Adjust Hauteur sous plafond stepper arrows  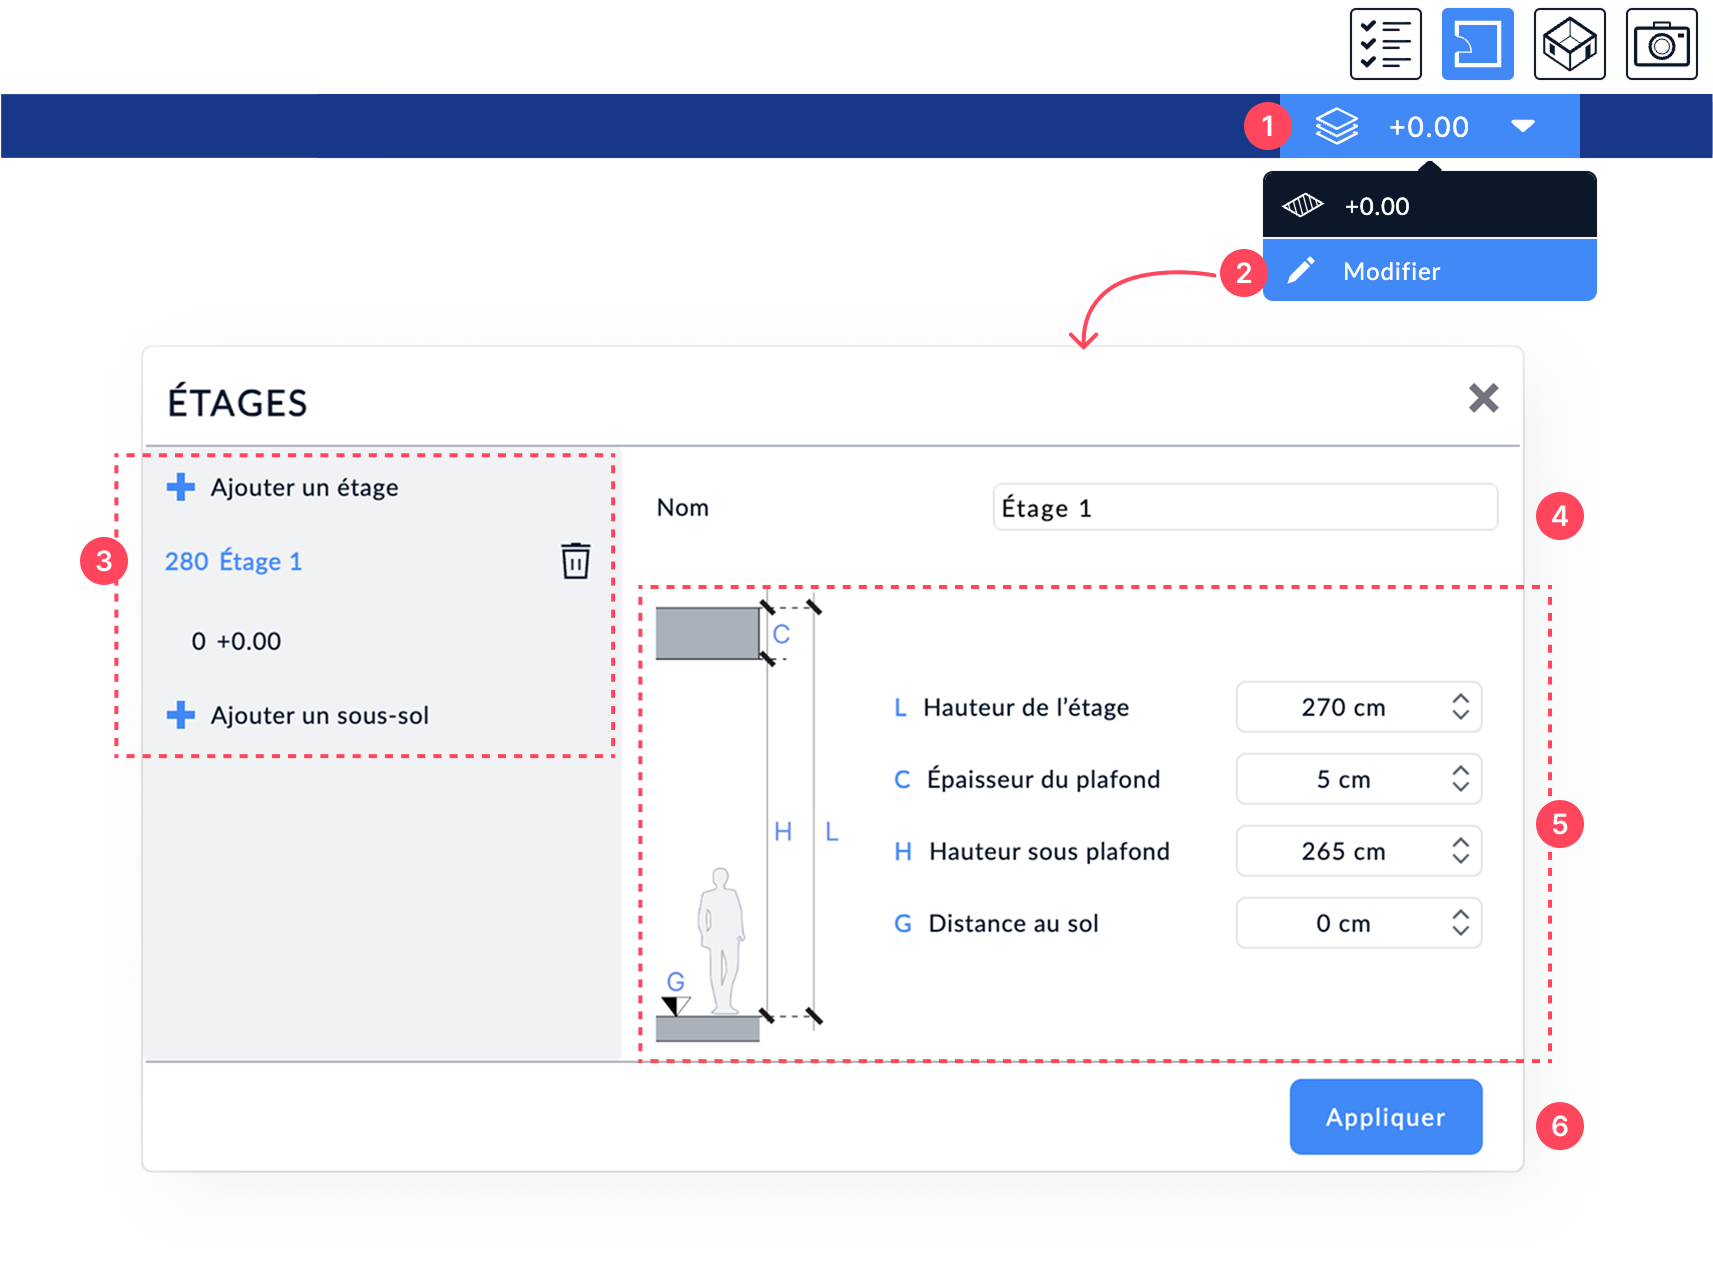point(1460,851)
